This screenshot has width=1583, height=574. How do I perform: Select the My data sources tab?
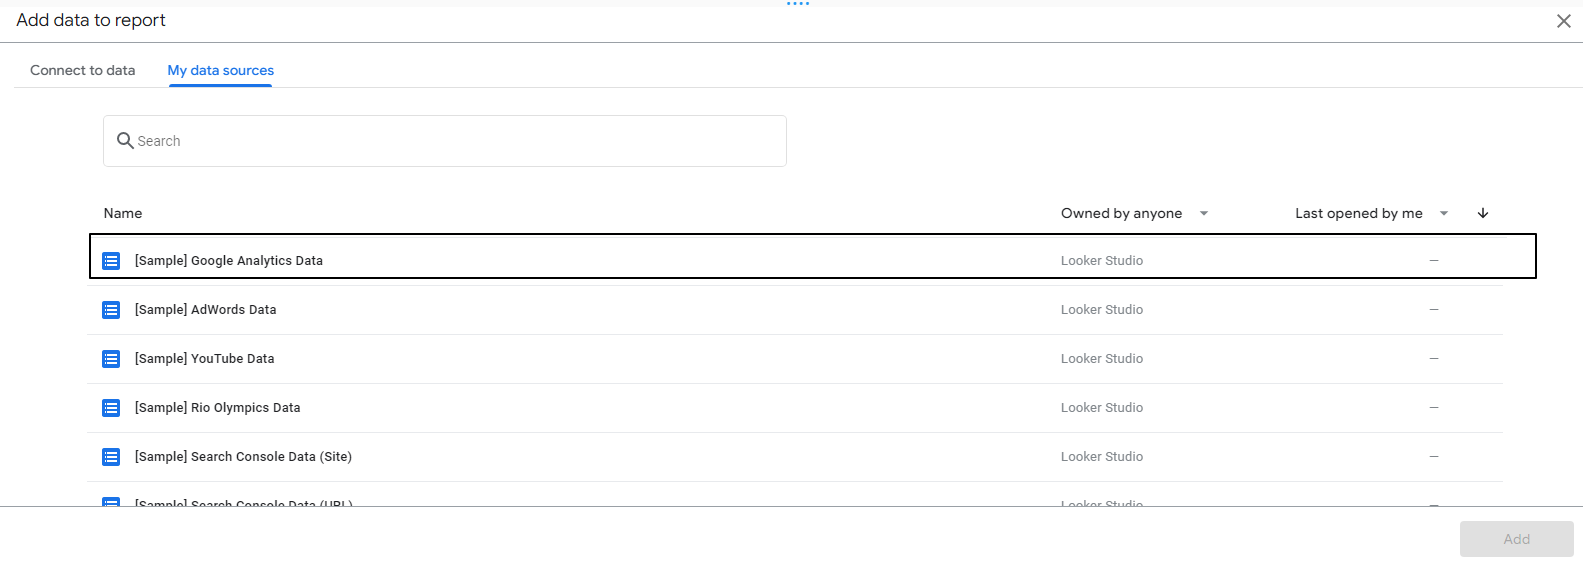220,70
